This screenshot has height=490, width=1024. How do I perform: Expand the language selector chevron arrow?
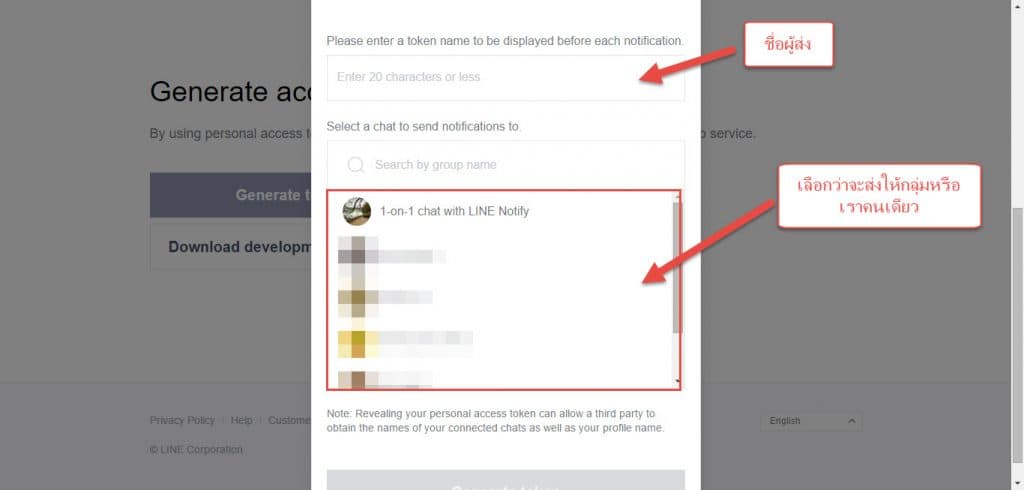851,421
